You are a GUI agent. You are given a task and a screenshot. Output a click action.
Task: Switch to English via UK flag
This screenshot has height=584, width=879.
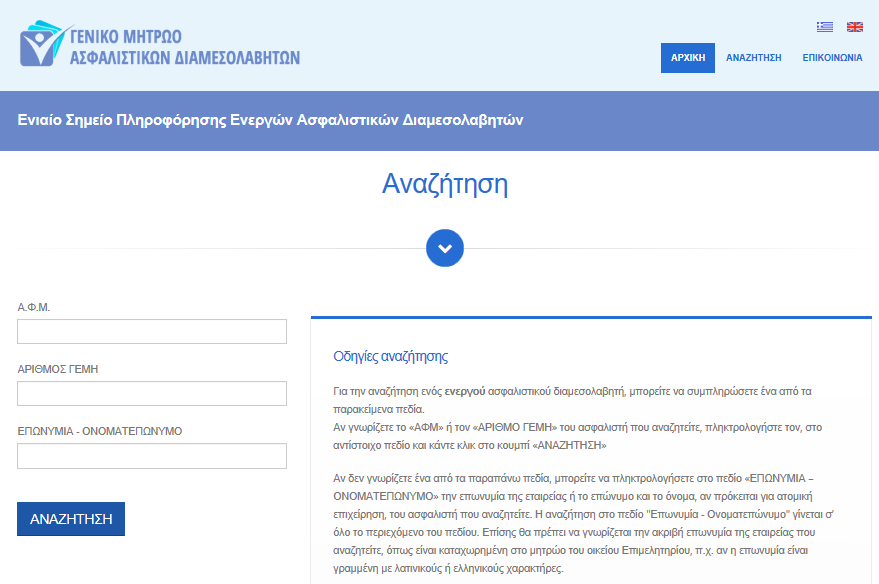pos(854,26)
